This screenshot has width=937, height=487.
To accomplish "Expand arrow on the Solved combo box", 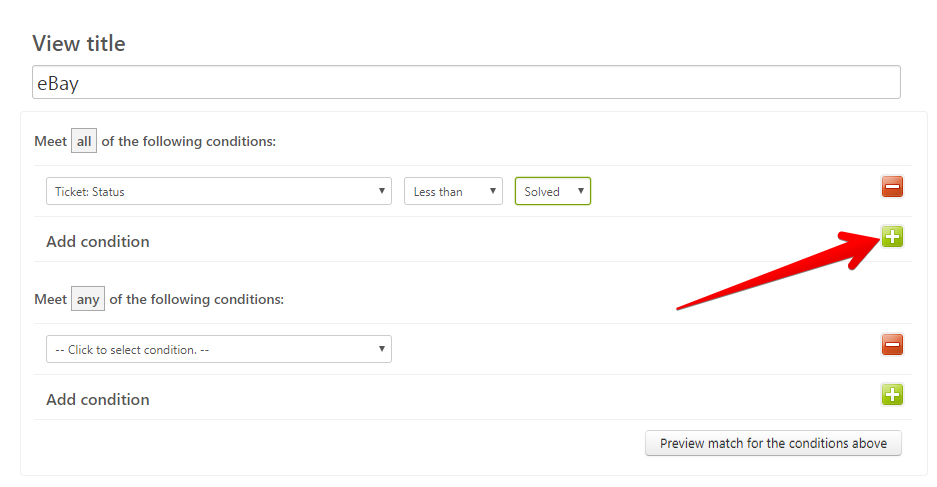I will [x=580, y=191].
